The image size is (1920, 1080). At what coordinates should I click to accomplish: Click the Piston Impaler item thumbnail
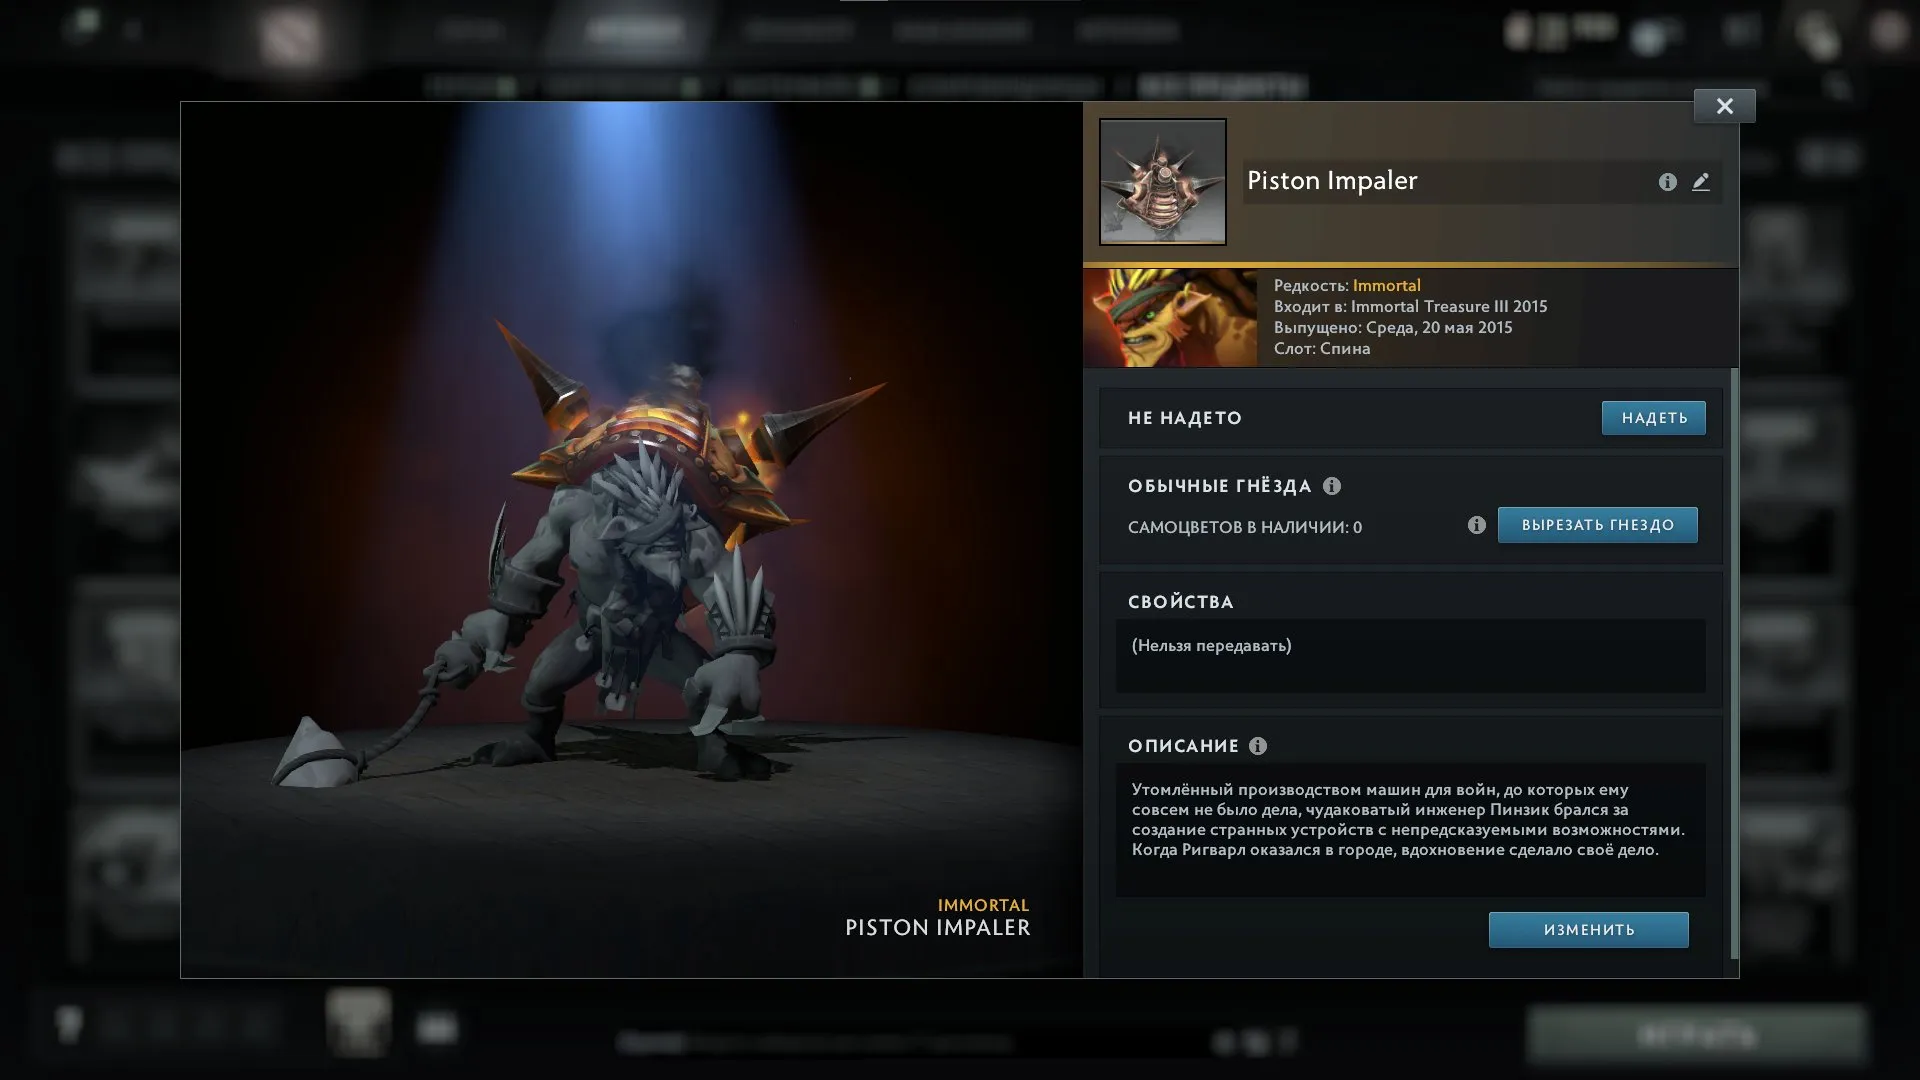click(x=1162, y=182)
